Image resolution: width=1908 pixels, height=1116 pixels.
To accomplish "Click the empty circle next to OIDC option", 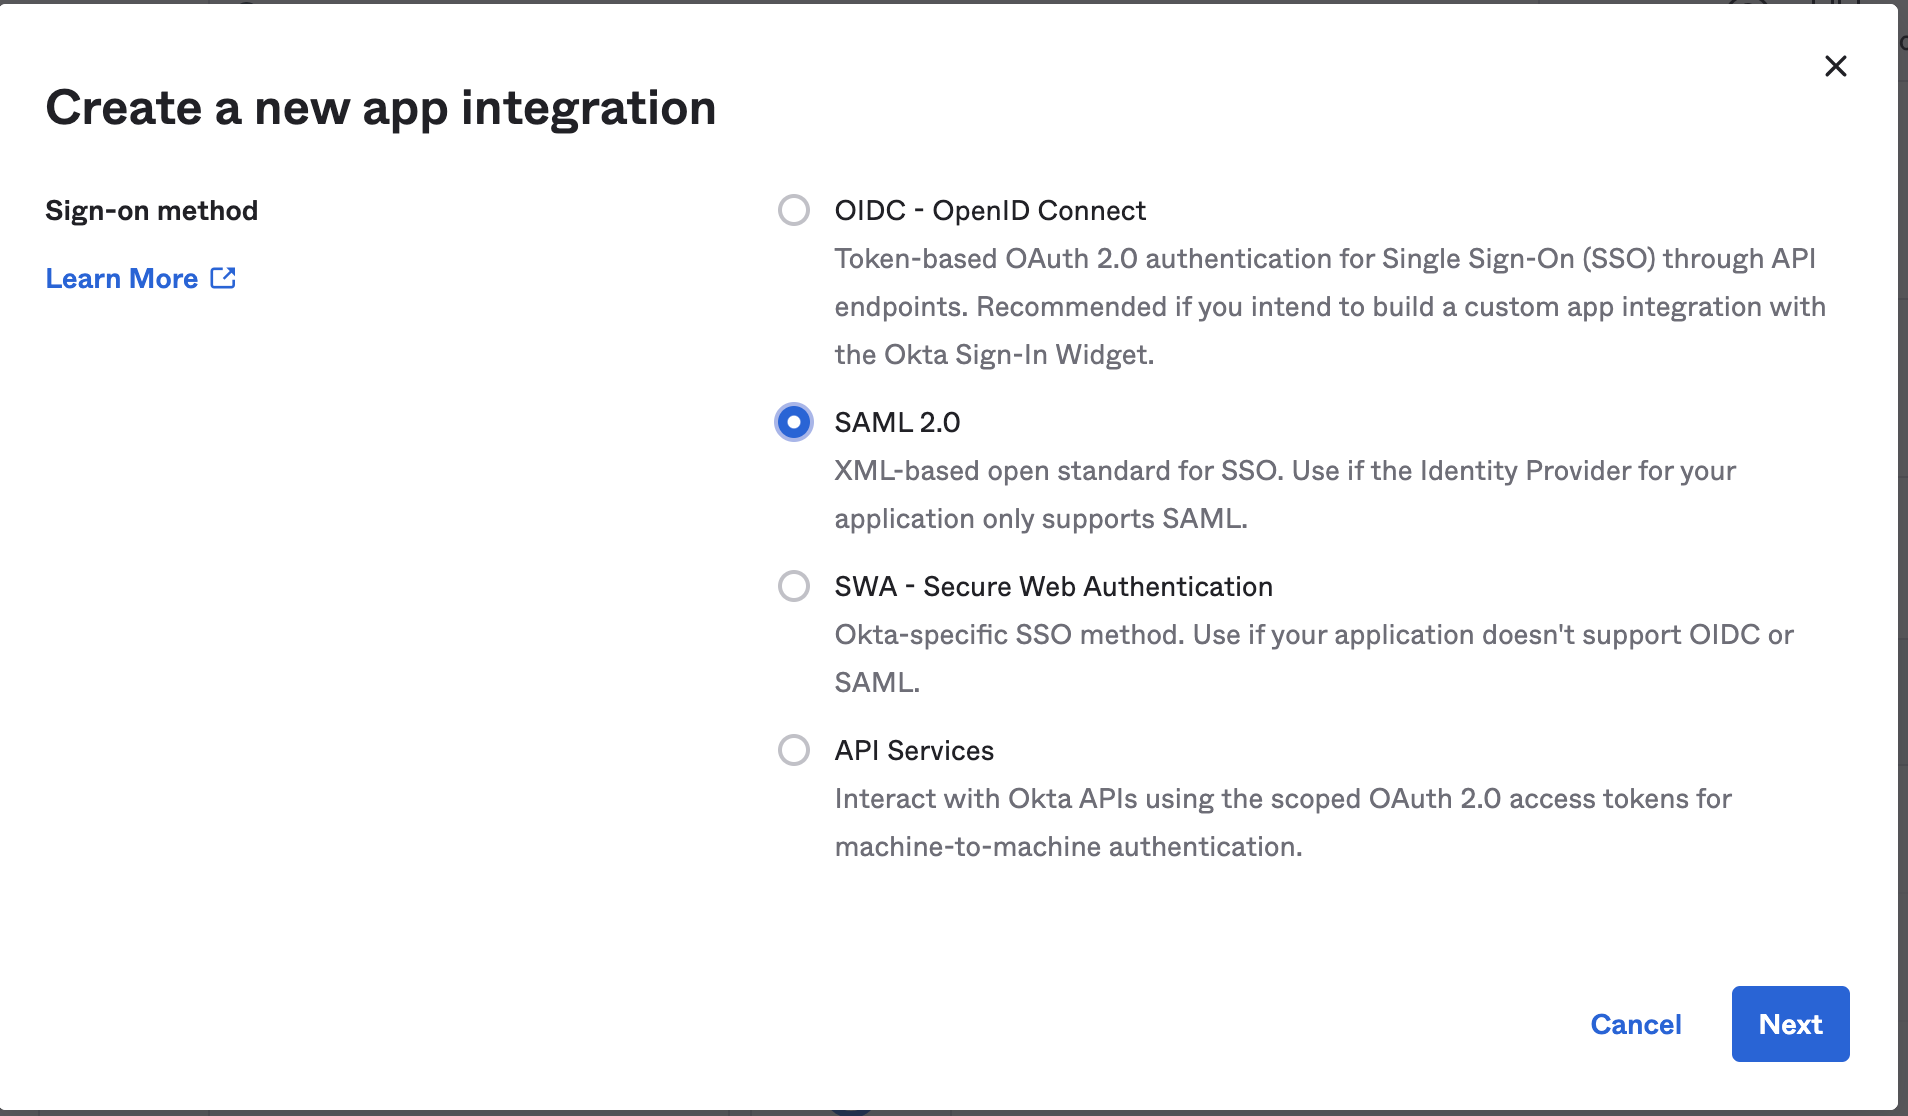I will pyautogui.click(x=793, y=210).
